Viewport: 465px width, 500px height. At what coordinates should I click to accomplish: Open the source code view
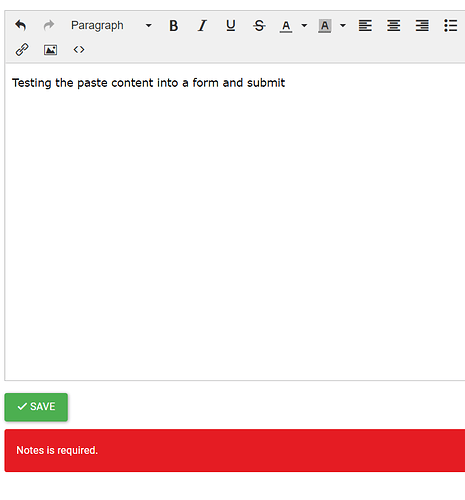[x=79, y=50]
